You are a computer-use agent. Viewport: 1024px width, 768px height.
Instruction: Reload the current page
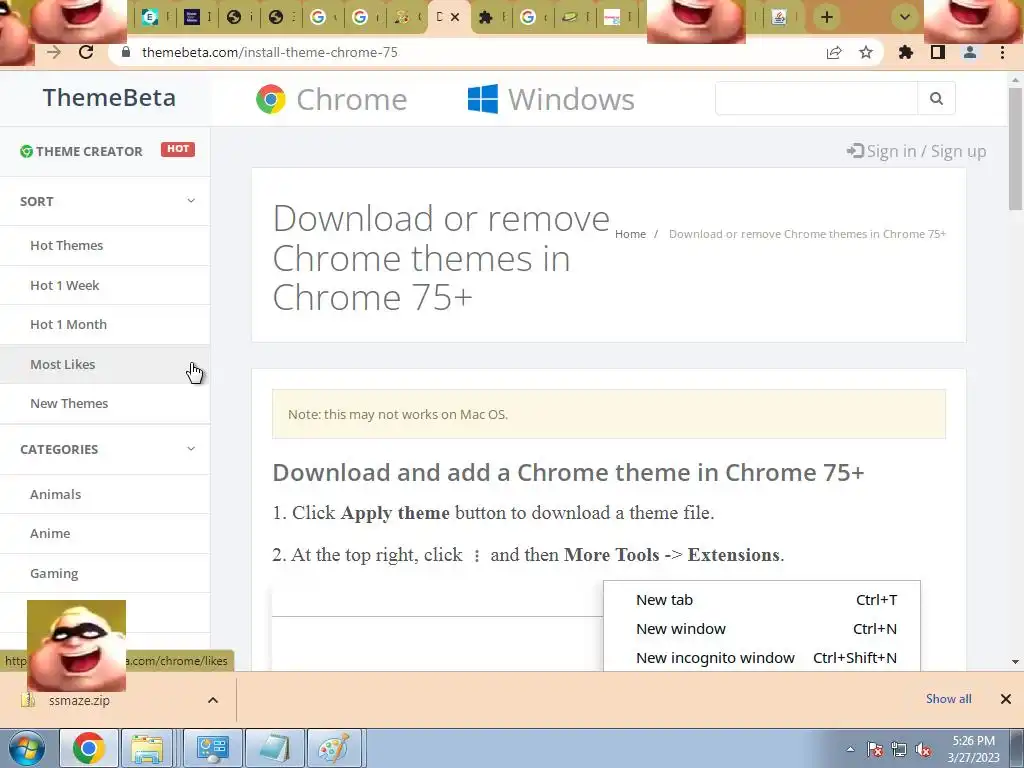pyautogui.click(x=86, y=52)
